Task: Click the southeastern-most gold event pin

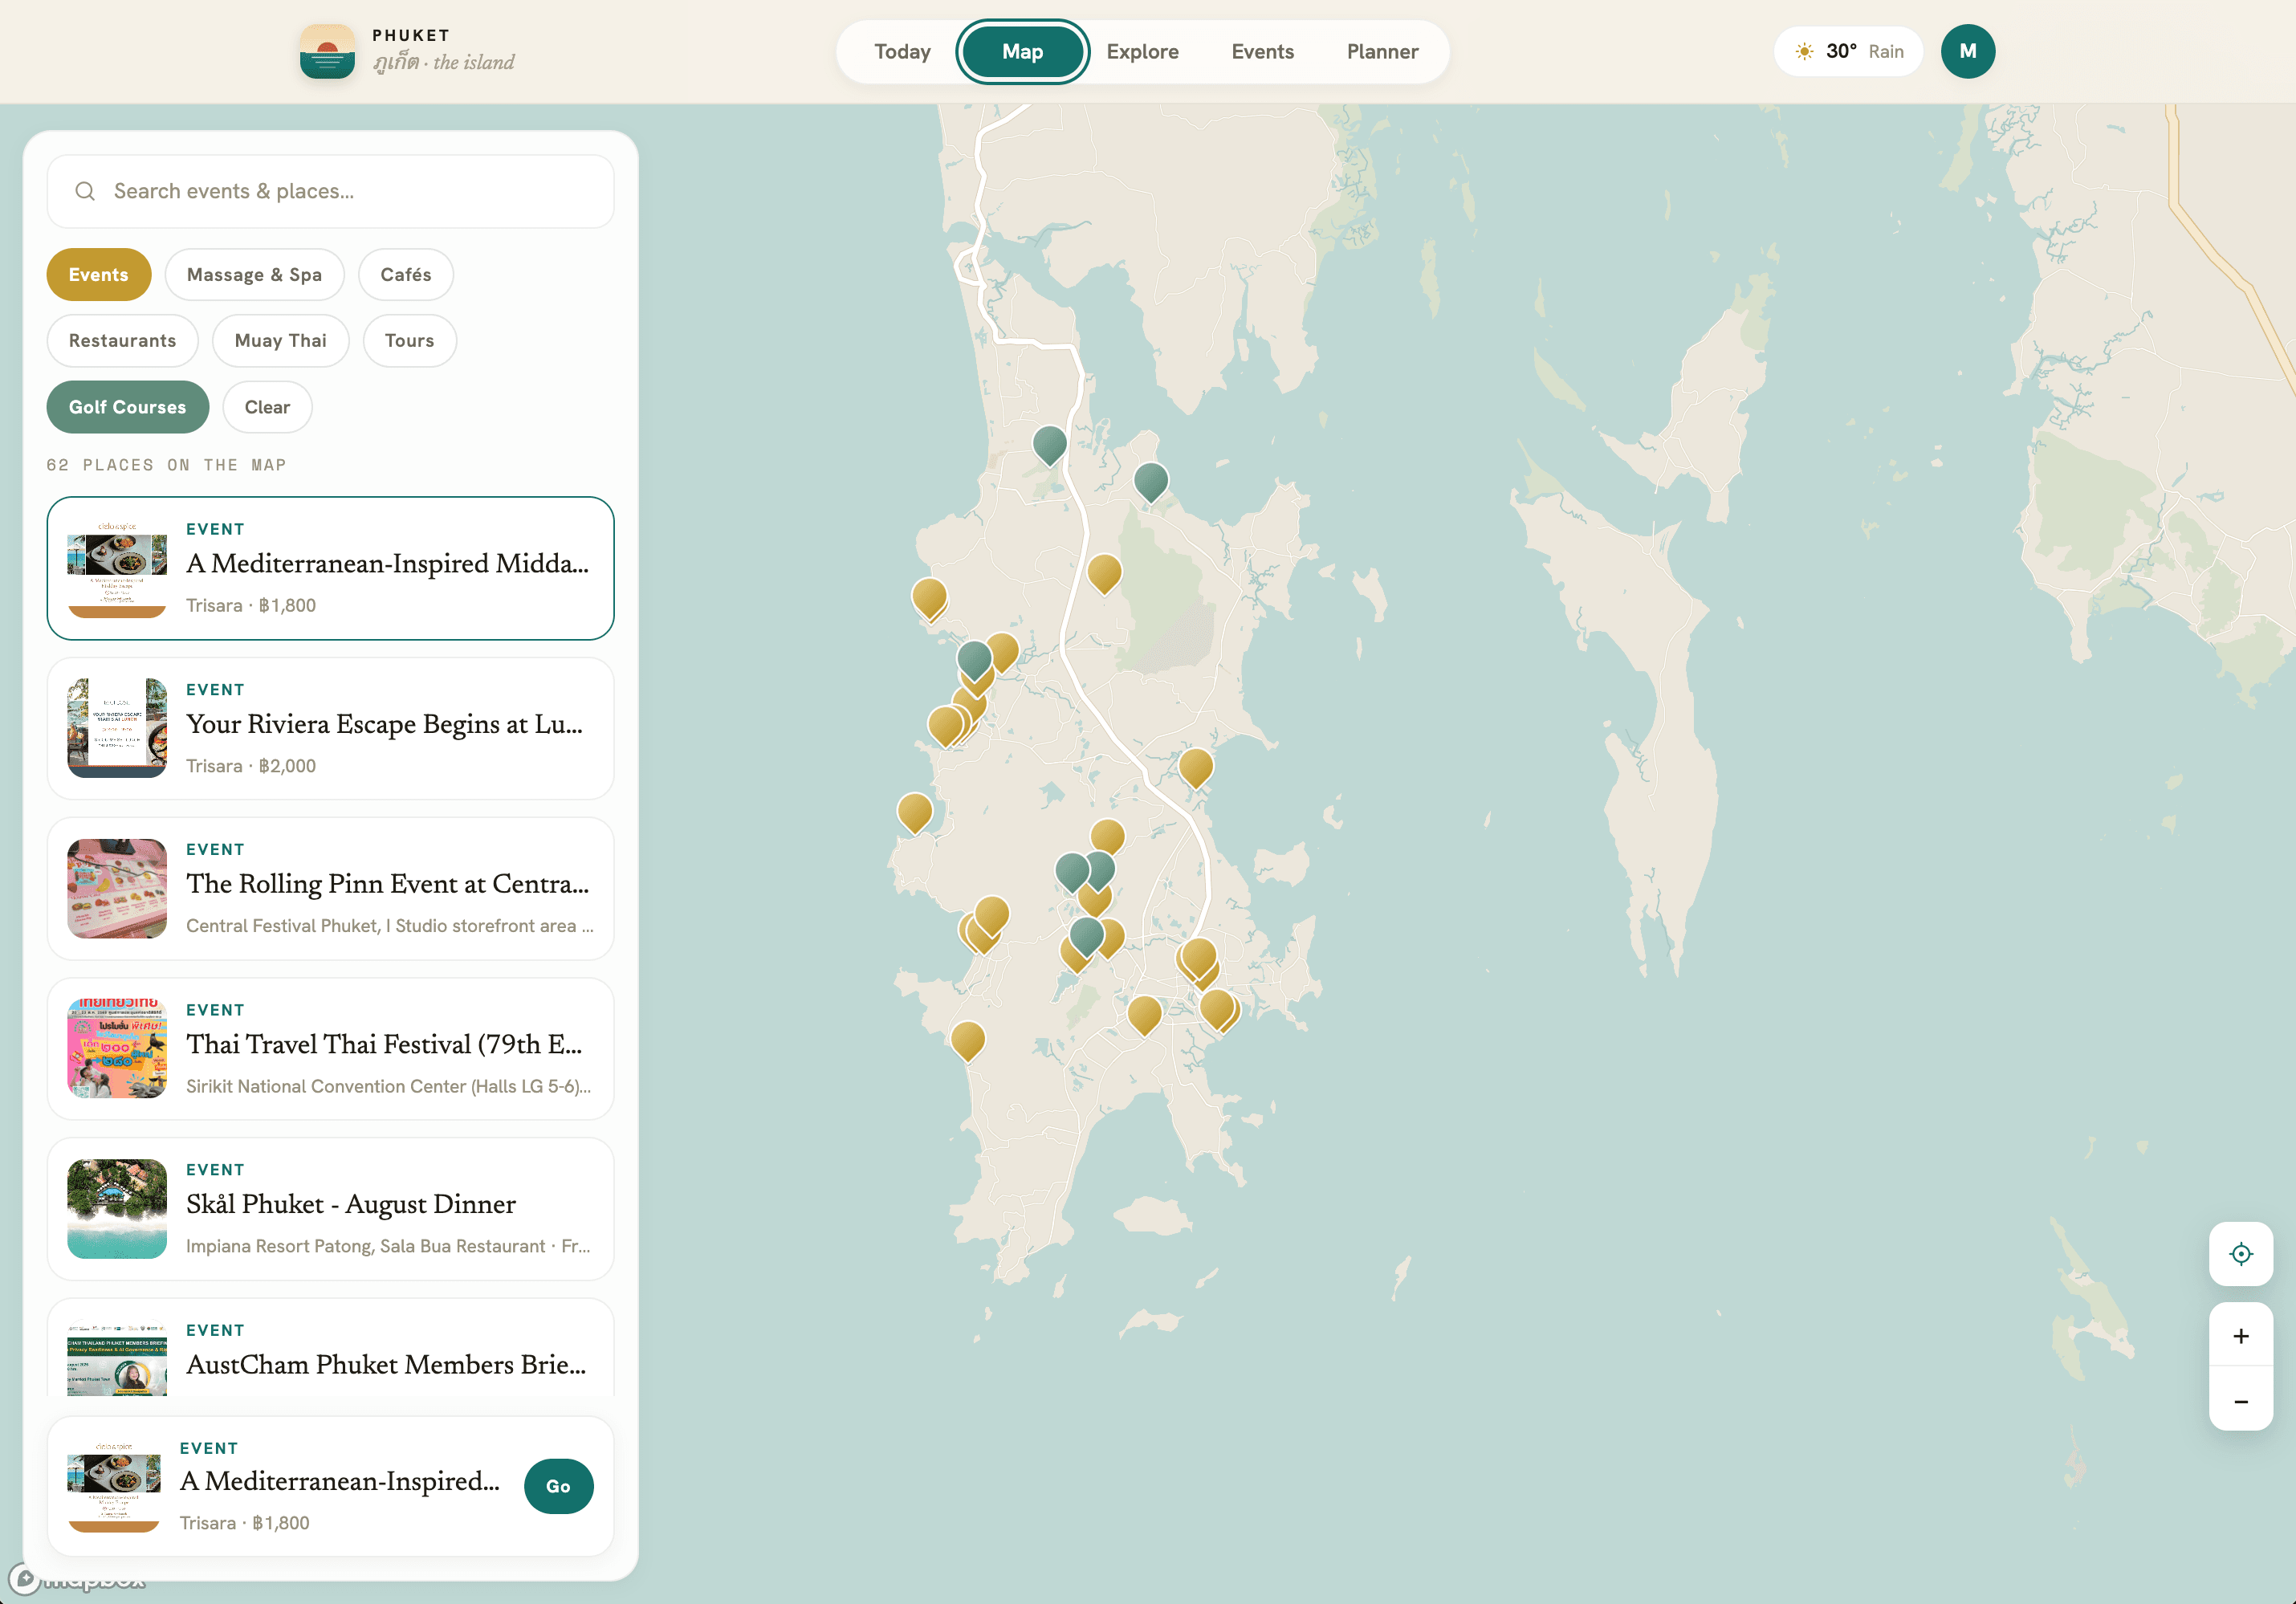Action: click(1217, 1008)
